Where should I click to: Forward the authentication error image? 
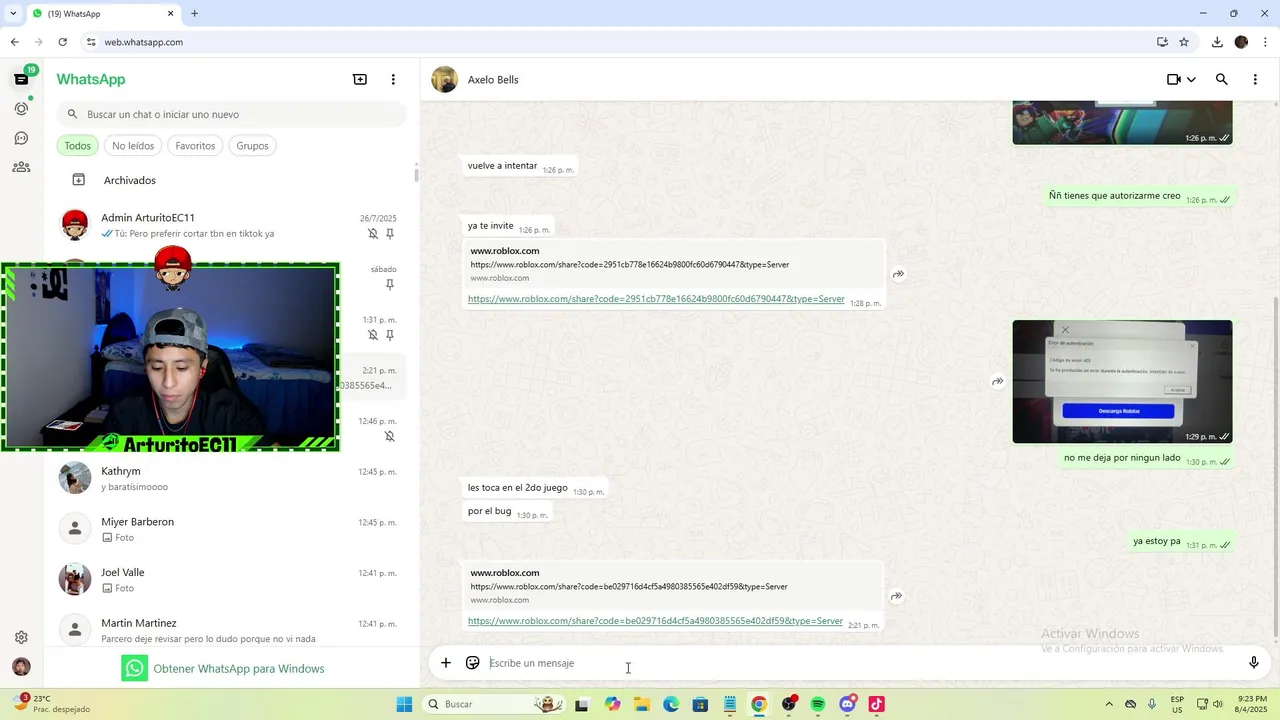pyautogui.click(x=997, y=381)
